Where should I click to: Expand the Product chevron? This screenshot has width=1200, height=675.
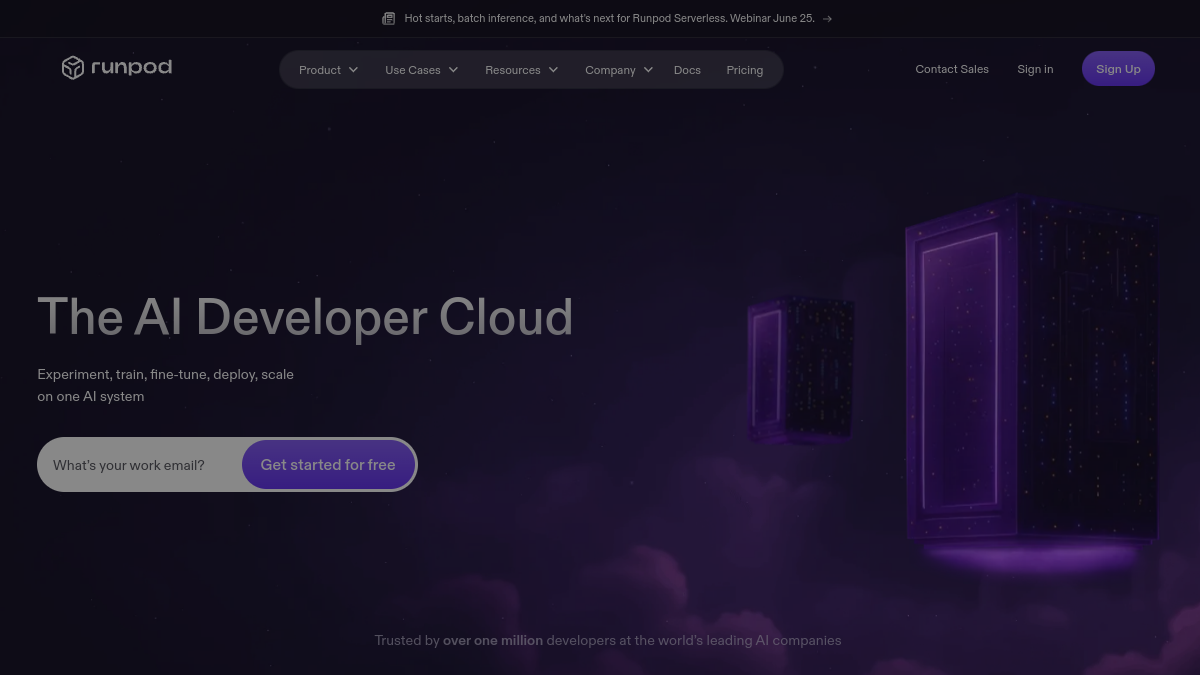[x=353, y=70]
